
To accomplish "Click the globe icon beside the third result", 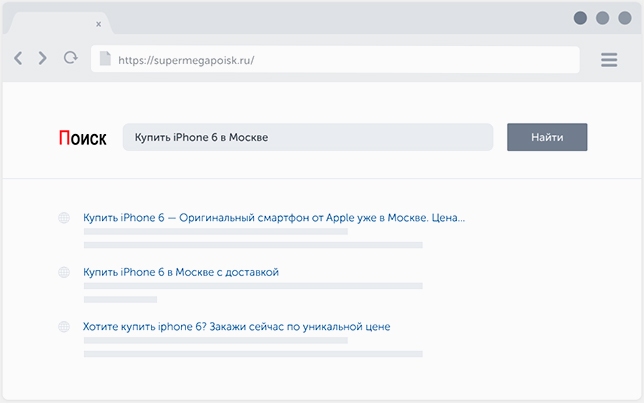I will pos(64,327).
